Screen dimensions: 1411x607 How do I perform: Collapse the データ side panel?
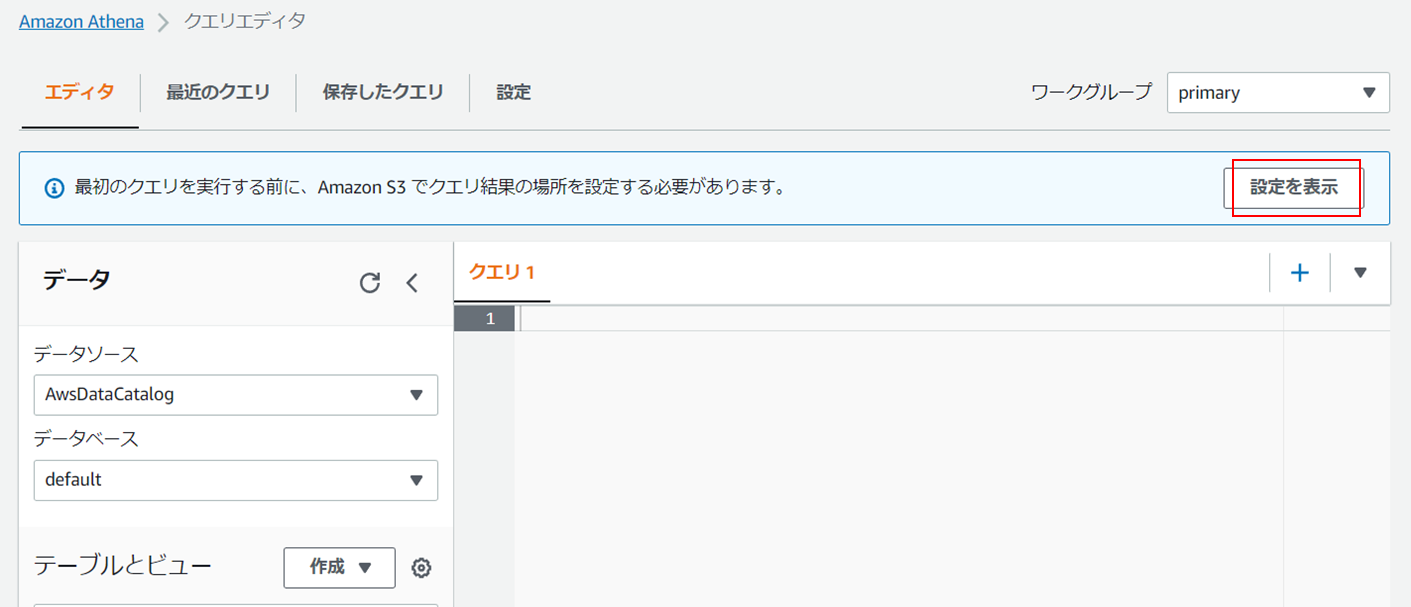[x=412, y=283]
